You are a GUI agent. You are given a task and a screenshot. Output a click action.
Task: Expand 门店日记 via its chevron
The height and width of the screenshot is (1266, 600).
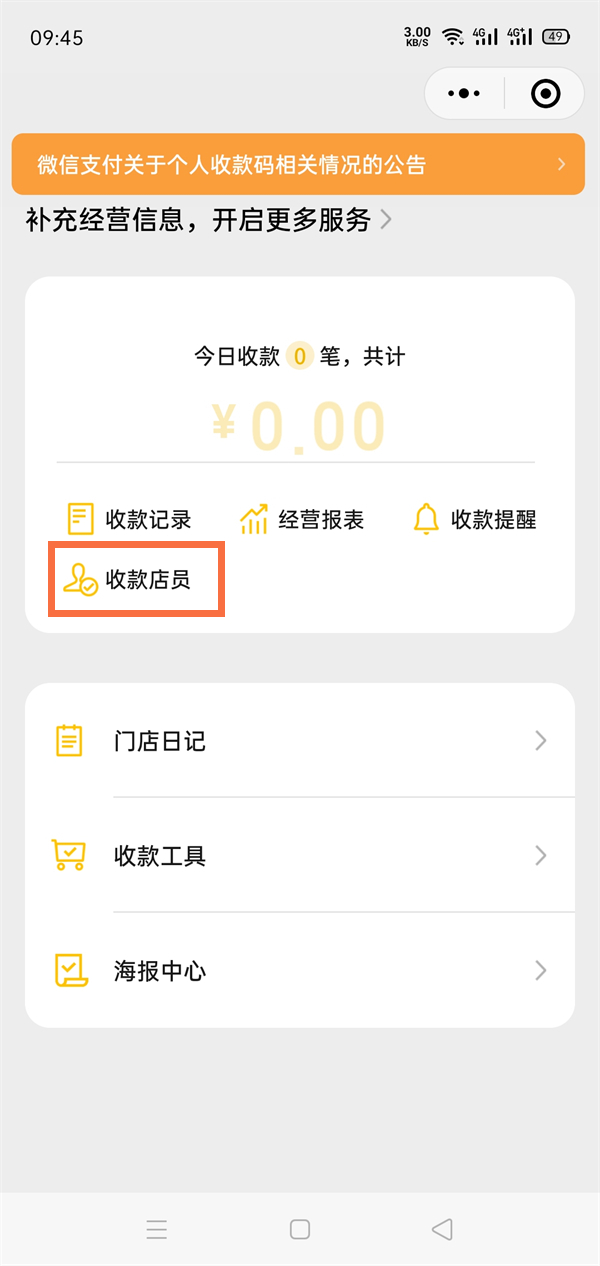tap(540, 741)
